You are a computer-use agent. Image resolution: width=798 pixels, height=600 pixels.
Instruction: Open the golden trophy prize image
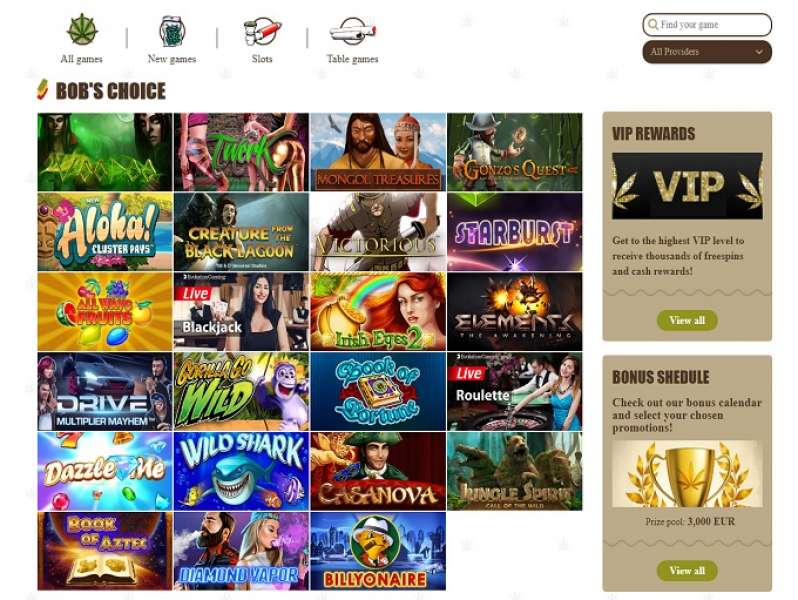click(687, 474)
